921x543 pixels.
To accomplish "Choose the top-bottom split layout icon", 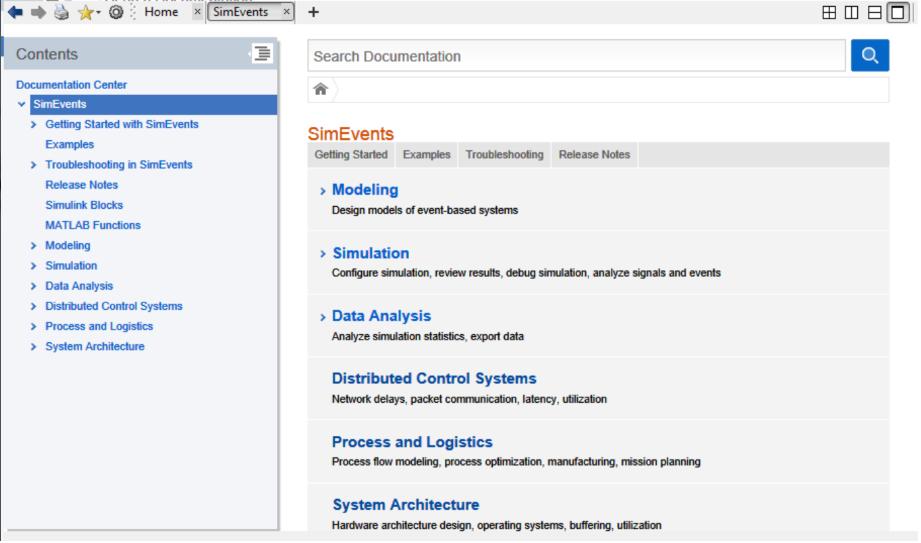I will coord(875,12).
